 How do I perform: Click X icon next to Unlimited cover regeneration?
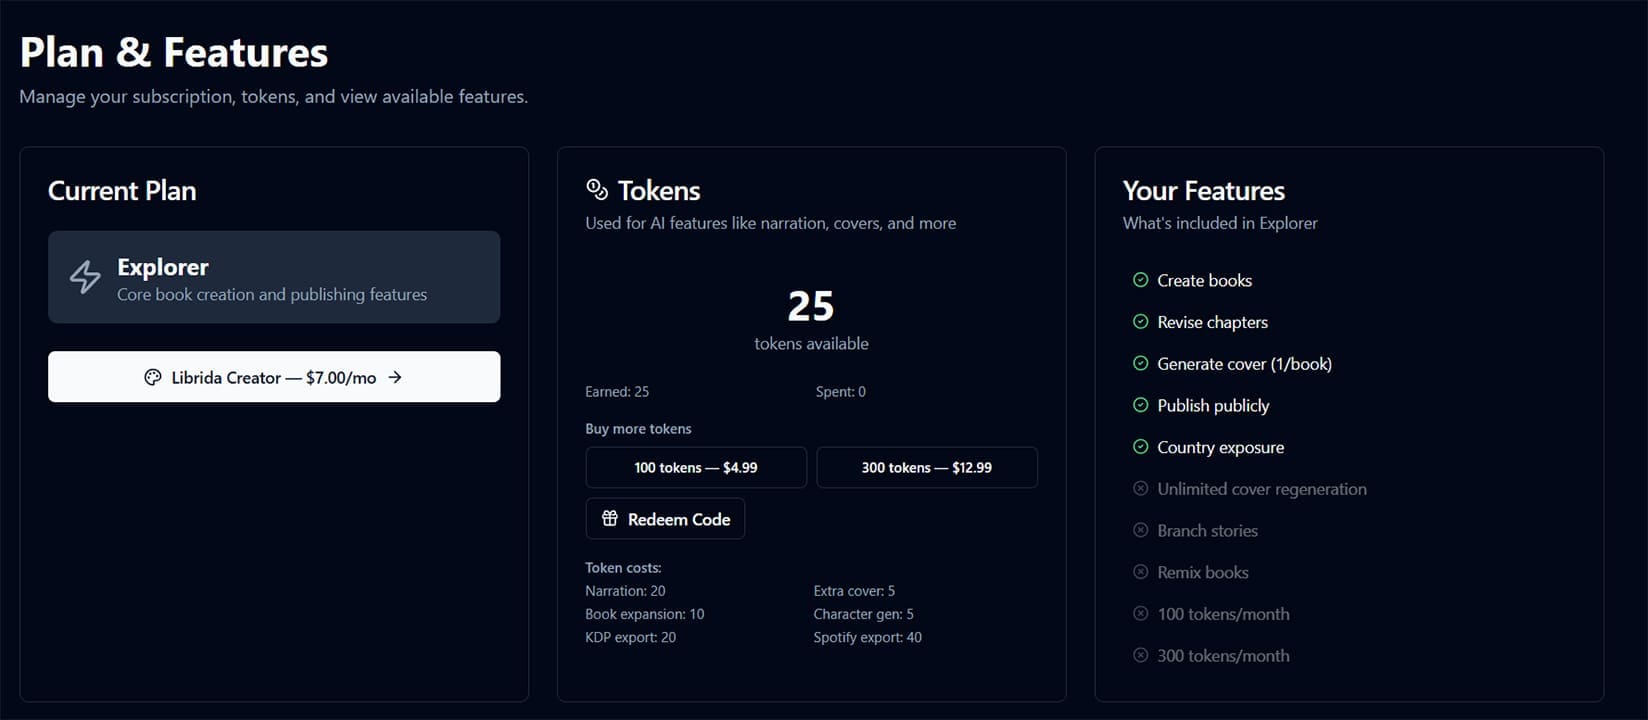click(x=1140, y=489)
